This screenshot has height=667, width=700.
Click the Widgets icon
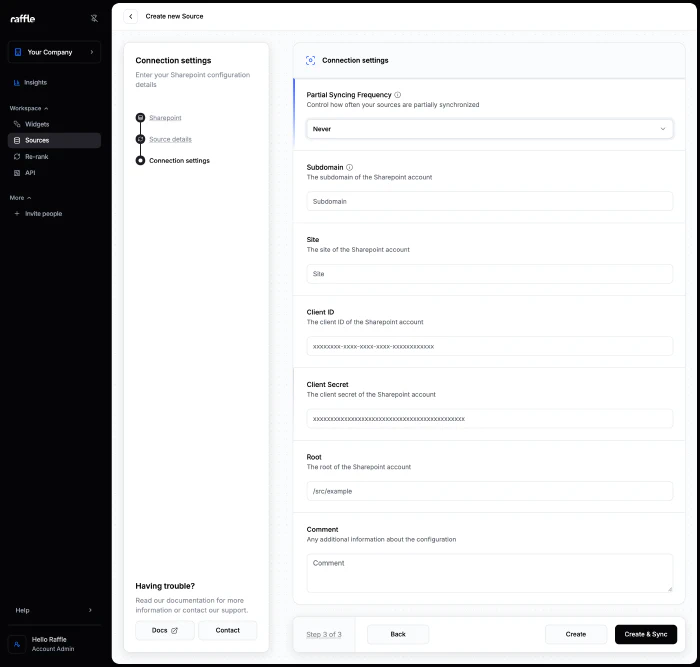[x=17, y=124]
